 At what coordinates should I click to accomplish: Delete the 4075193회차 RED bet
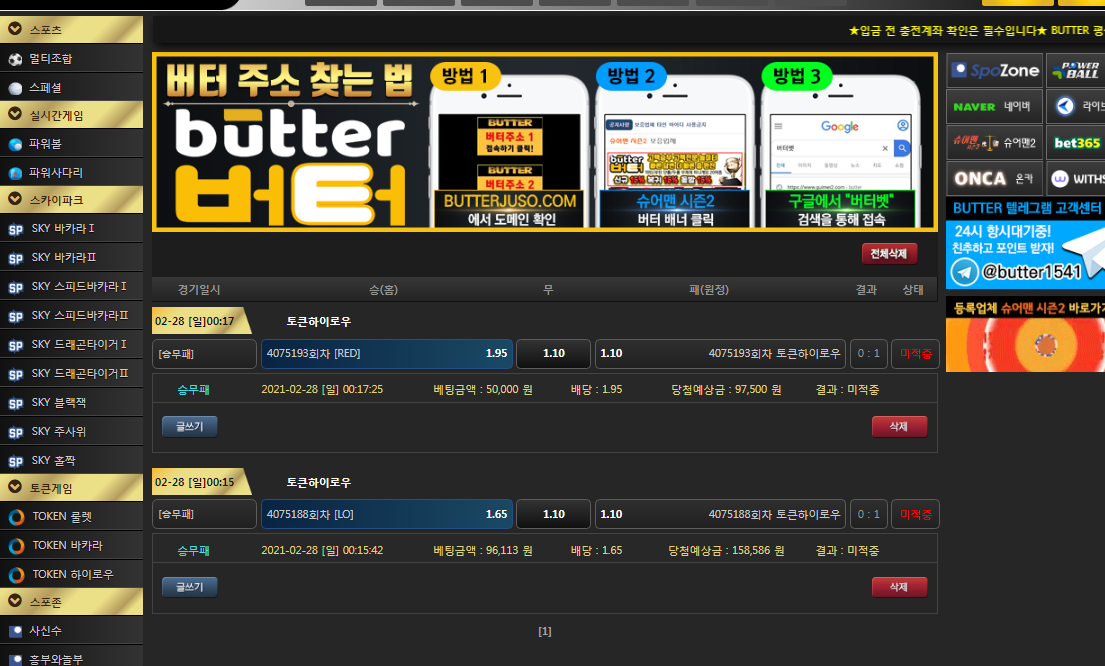[898, 427]
